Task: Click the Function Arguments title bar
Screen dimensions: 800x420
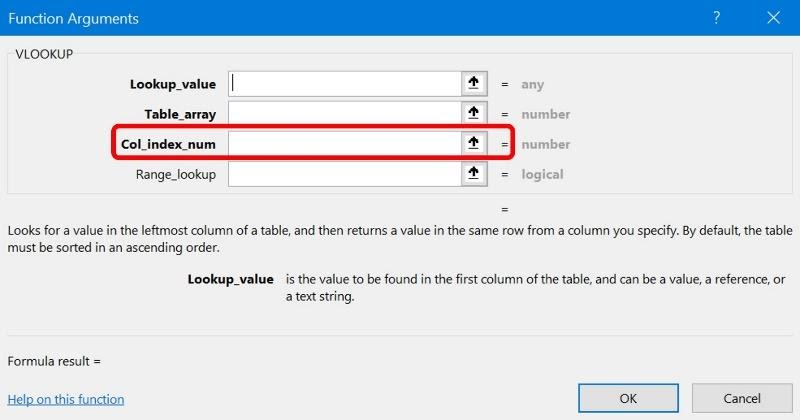Action: point(300,18)
